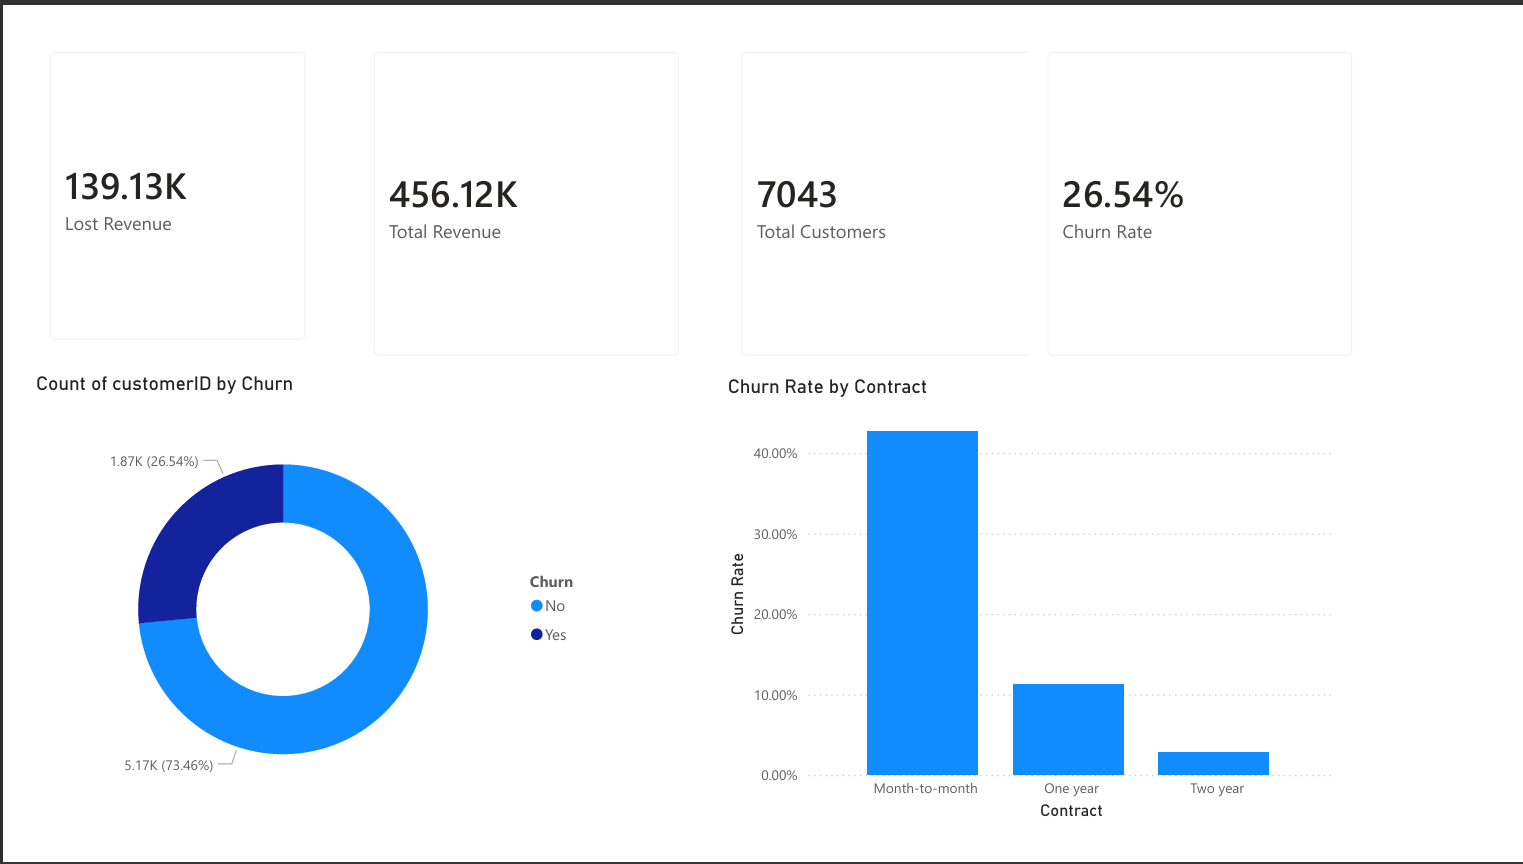Viewport: 1523px width, 864px height.
Task: Click the Churn legend title
Action: click(x=551, y=582)
